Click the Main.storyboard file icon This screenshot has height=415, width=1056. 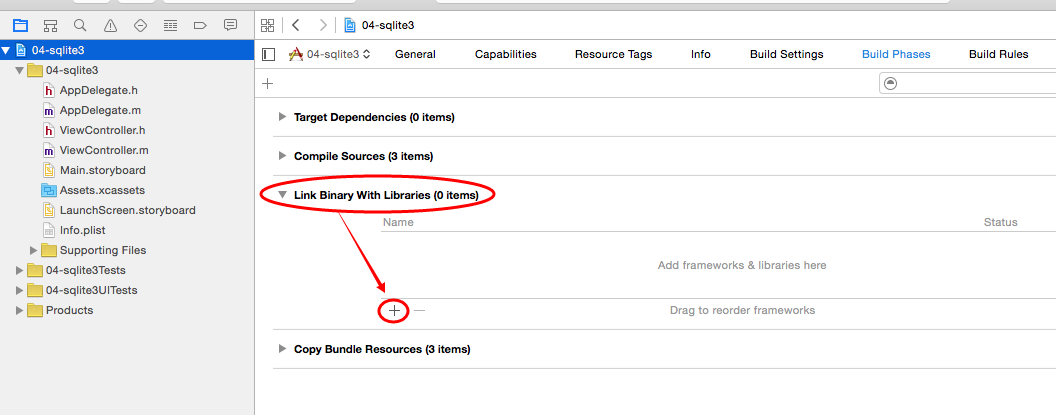(x=48, y=170)
